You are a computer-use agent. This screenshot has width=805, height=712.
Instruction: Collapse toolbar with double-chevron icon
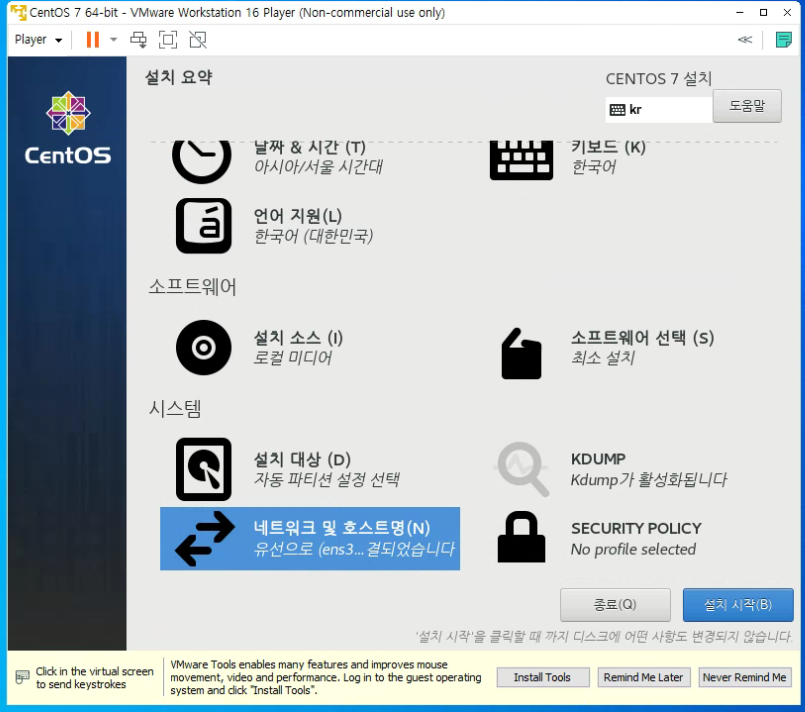tap(744, 40)
